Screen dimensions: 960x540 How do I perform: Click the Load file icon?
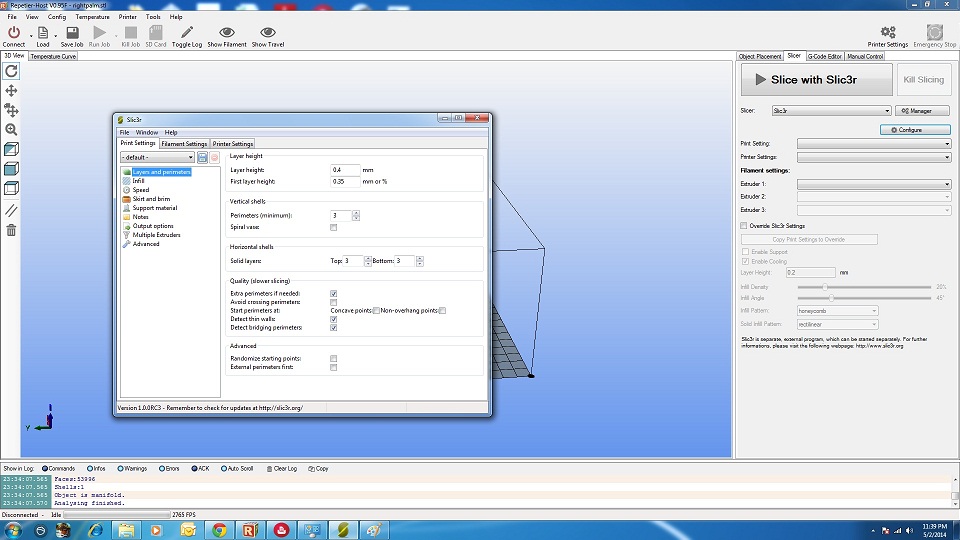coord(42,32)
